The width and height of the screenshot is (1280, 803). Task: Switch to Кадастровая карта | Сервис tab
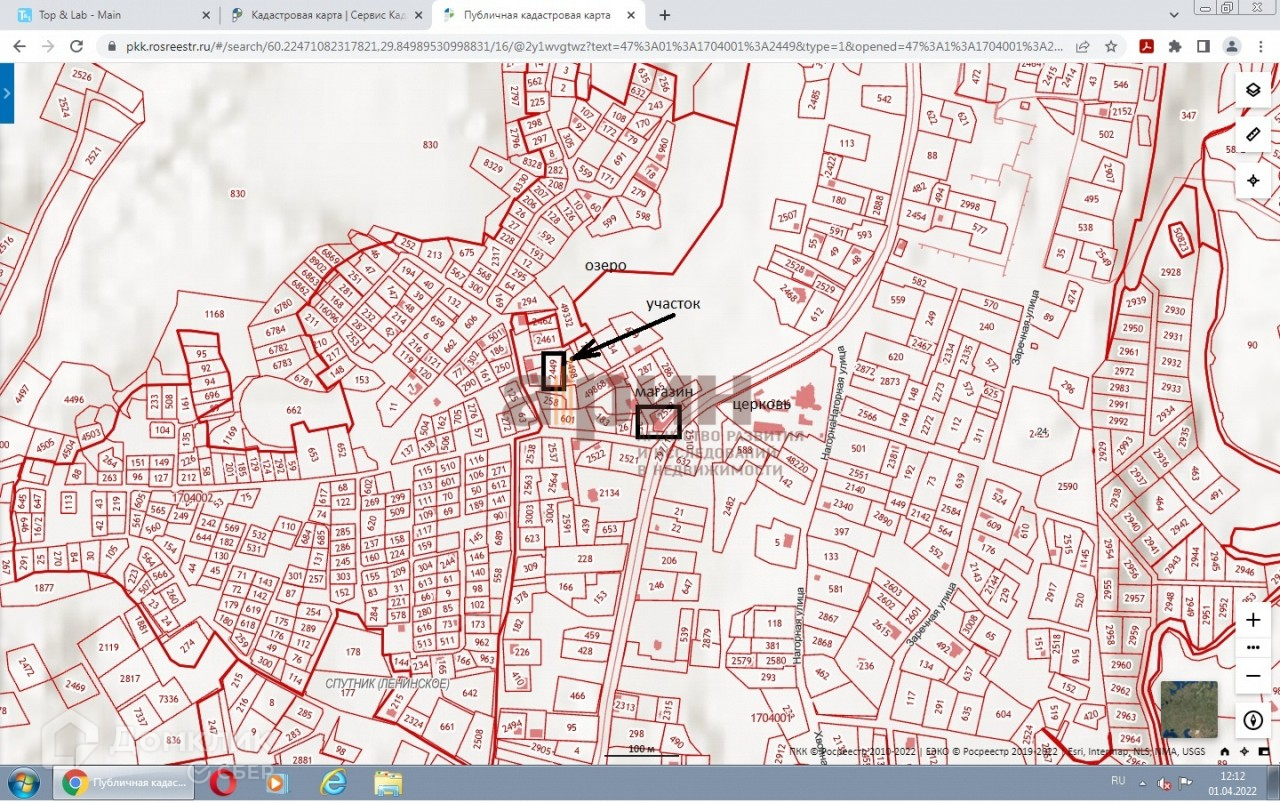pyautogui.click(x=320, y=15)
